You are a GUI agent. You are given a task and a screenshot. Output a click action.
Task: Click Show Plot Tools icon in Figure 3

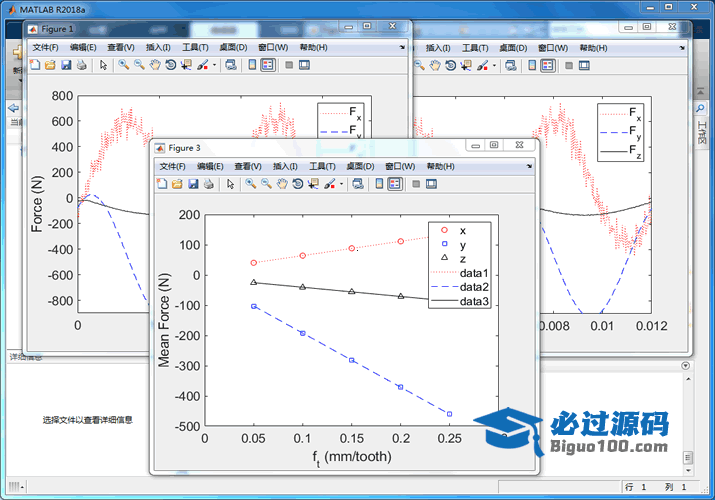pos(431,184)
